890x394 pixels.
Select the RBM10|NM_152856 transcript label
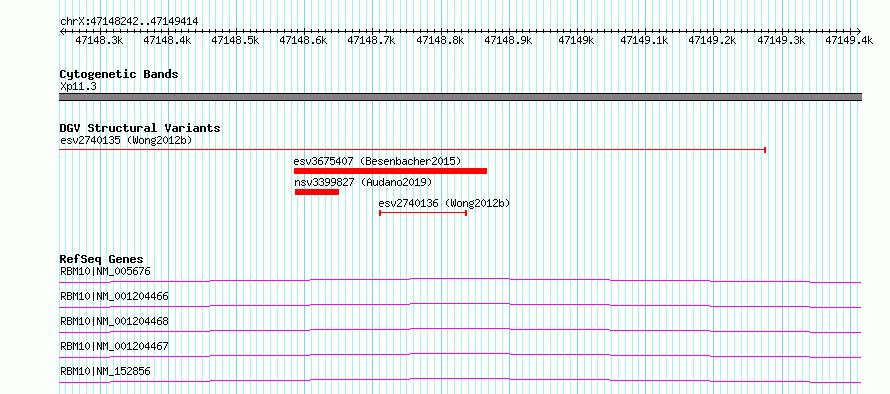pos(105,371)
